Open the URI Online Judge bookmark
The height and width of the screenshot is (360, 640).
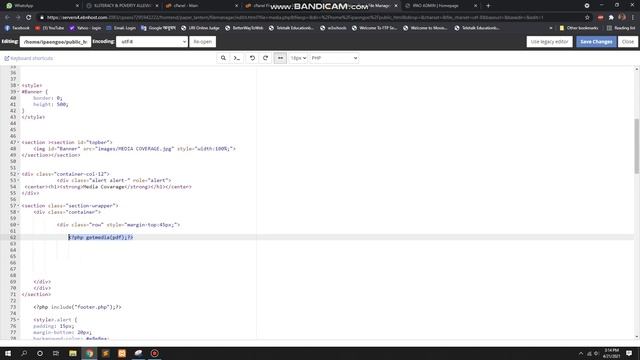click(200, 28)
